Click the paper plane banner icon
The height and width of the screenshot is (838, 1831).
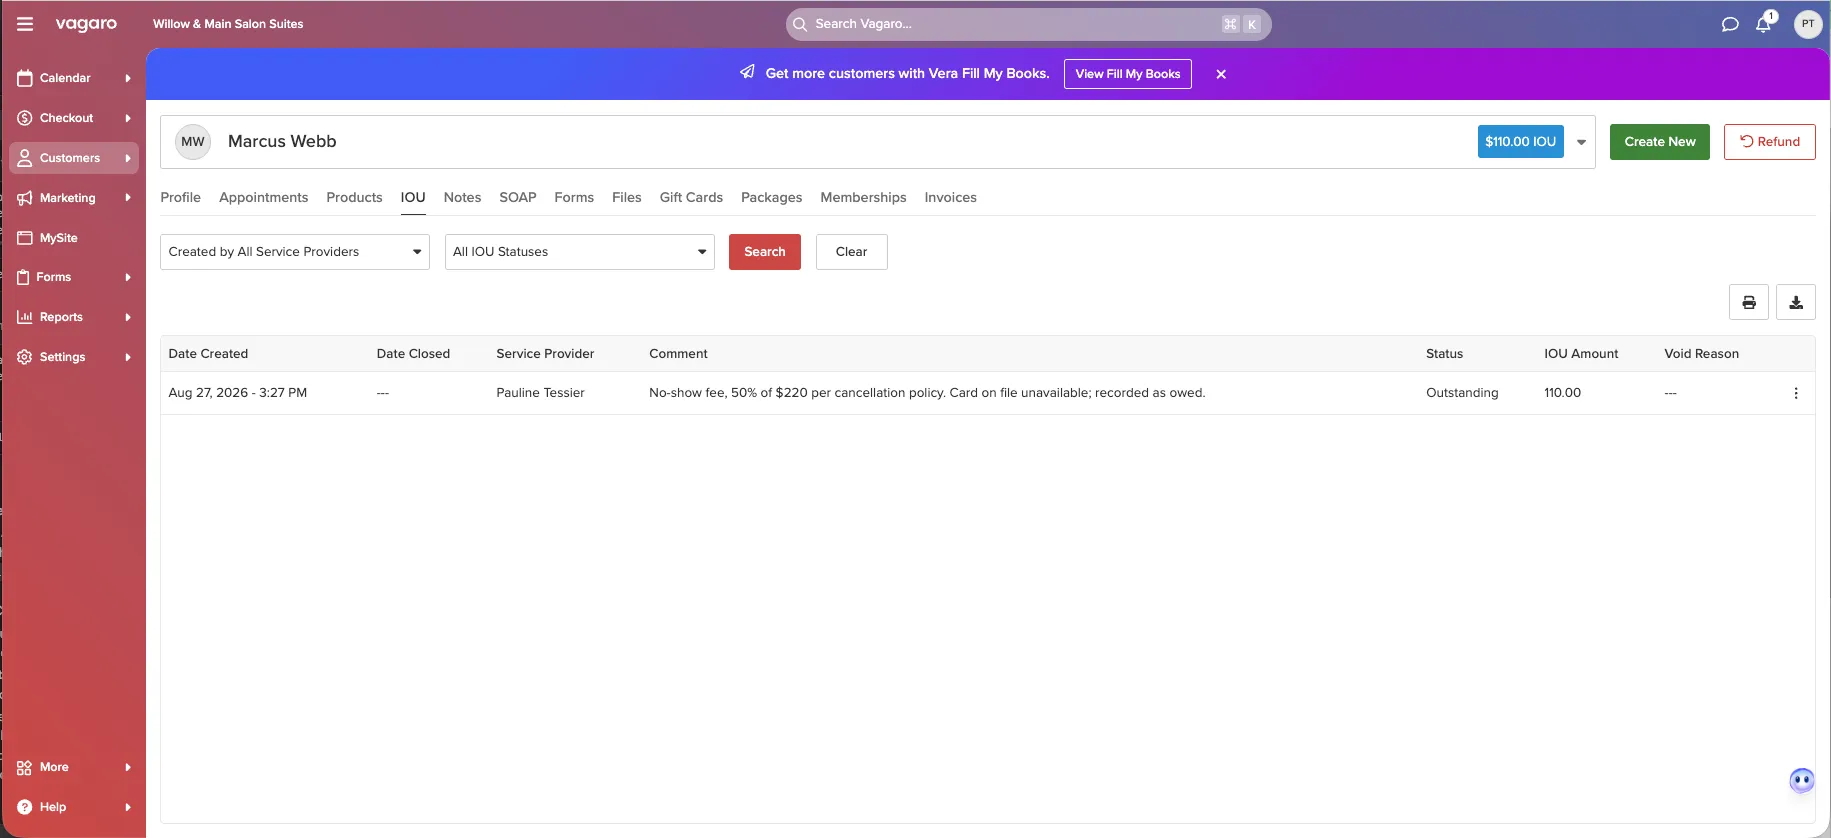pos(747,72)
